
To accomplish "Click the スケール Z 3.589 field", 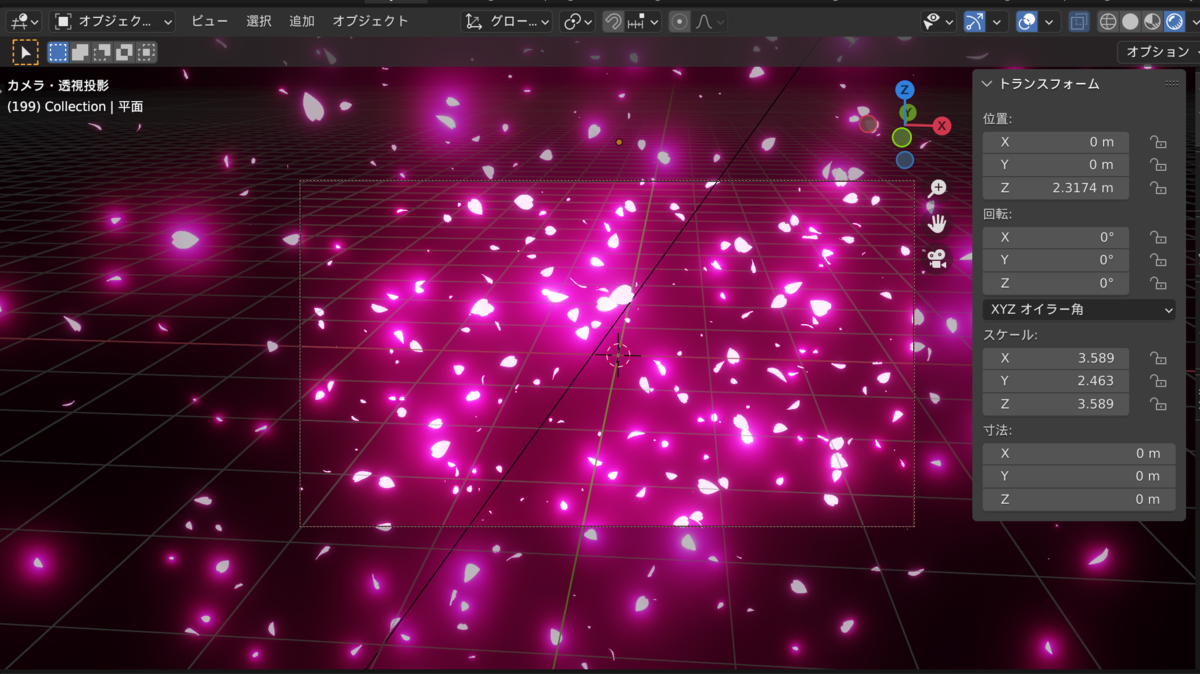I will coord(1055,404).
